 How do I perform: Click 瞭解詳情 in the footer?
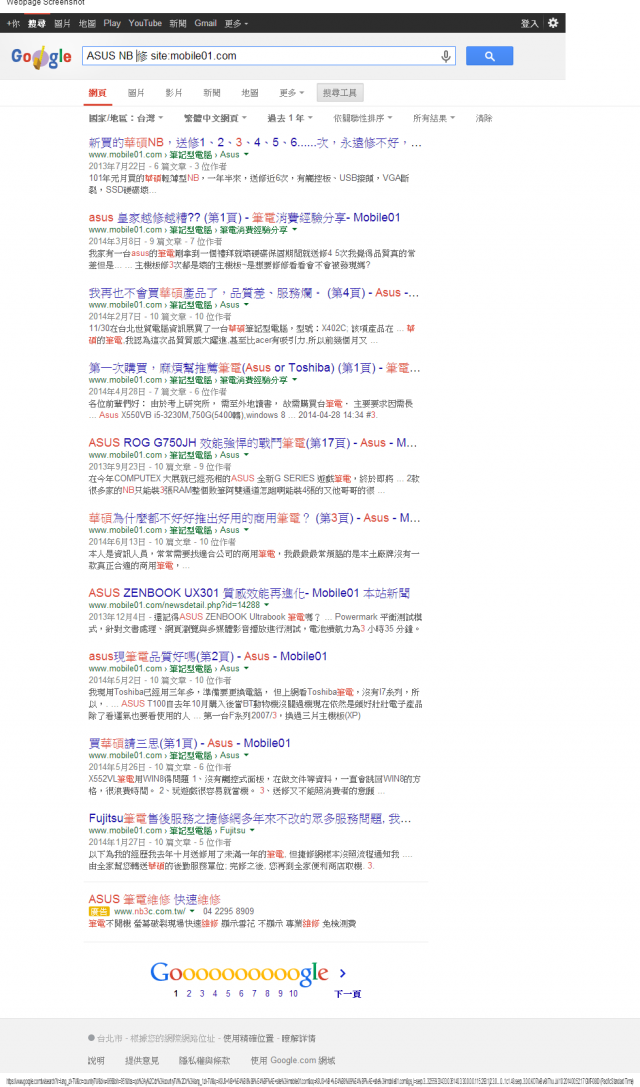click(x=298, y=1038)
